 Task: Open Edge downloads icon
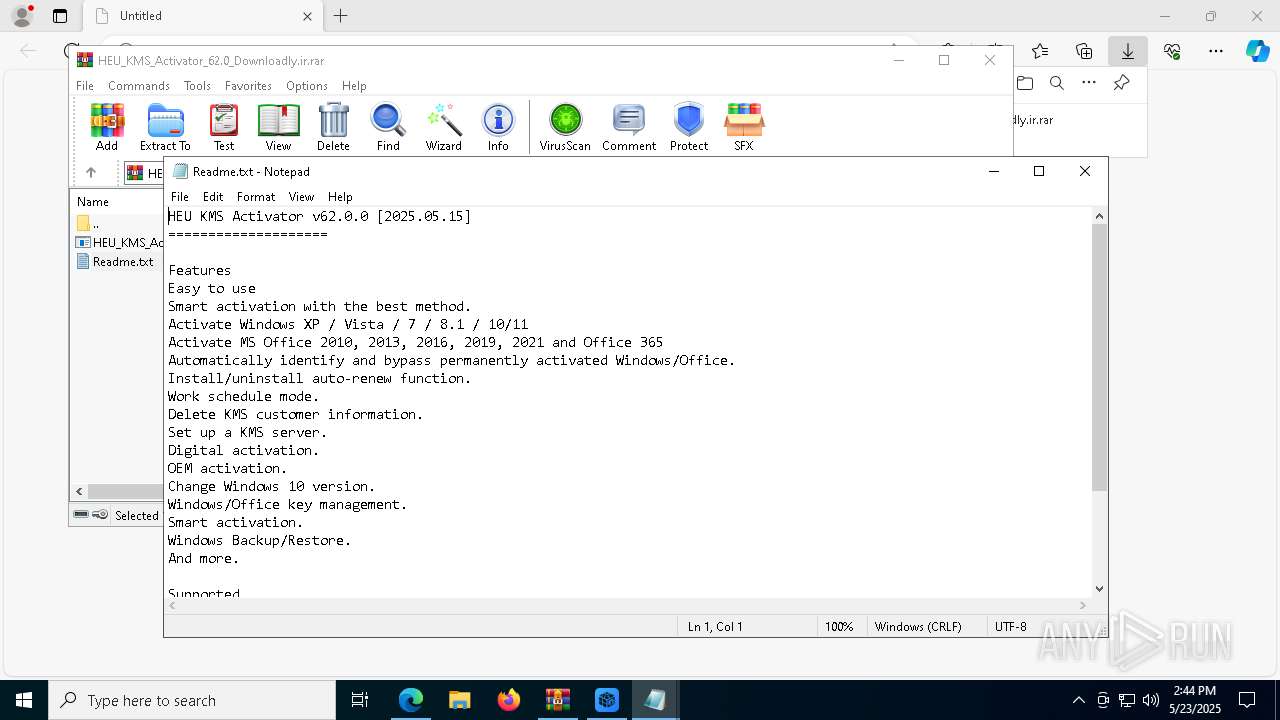point(1128,51)
